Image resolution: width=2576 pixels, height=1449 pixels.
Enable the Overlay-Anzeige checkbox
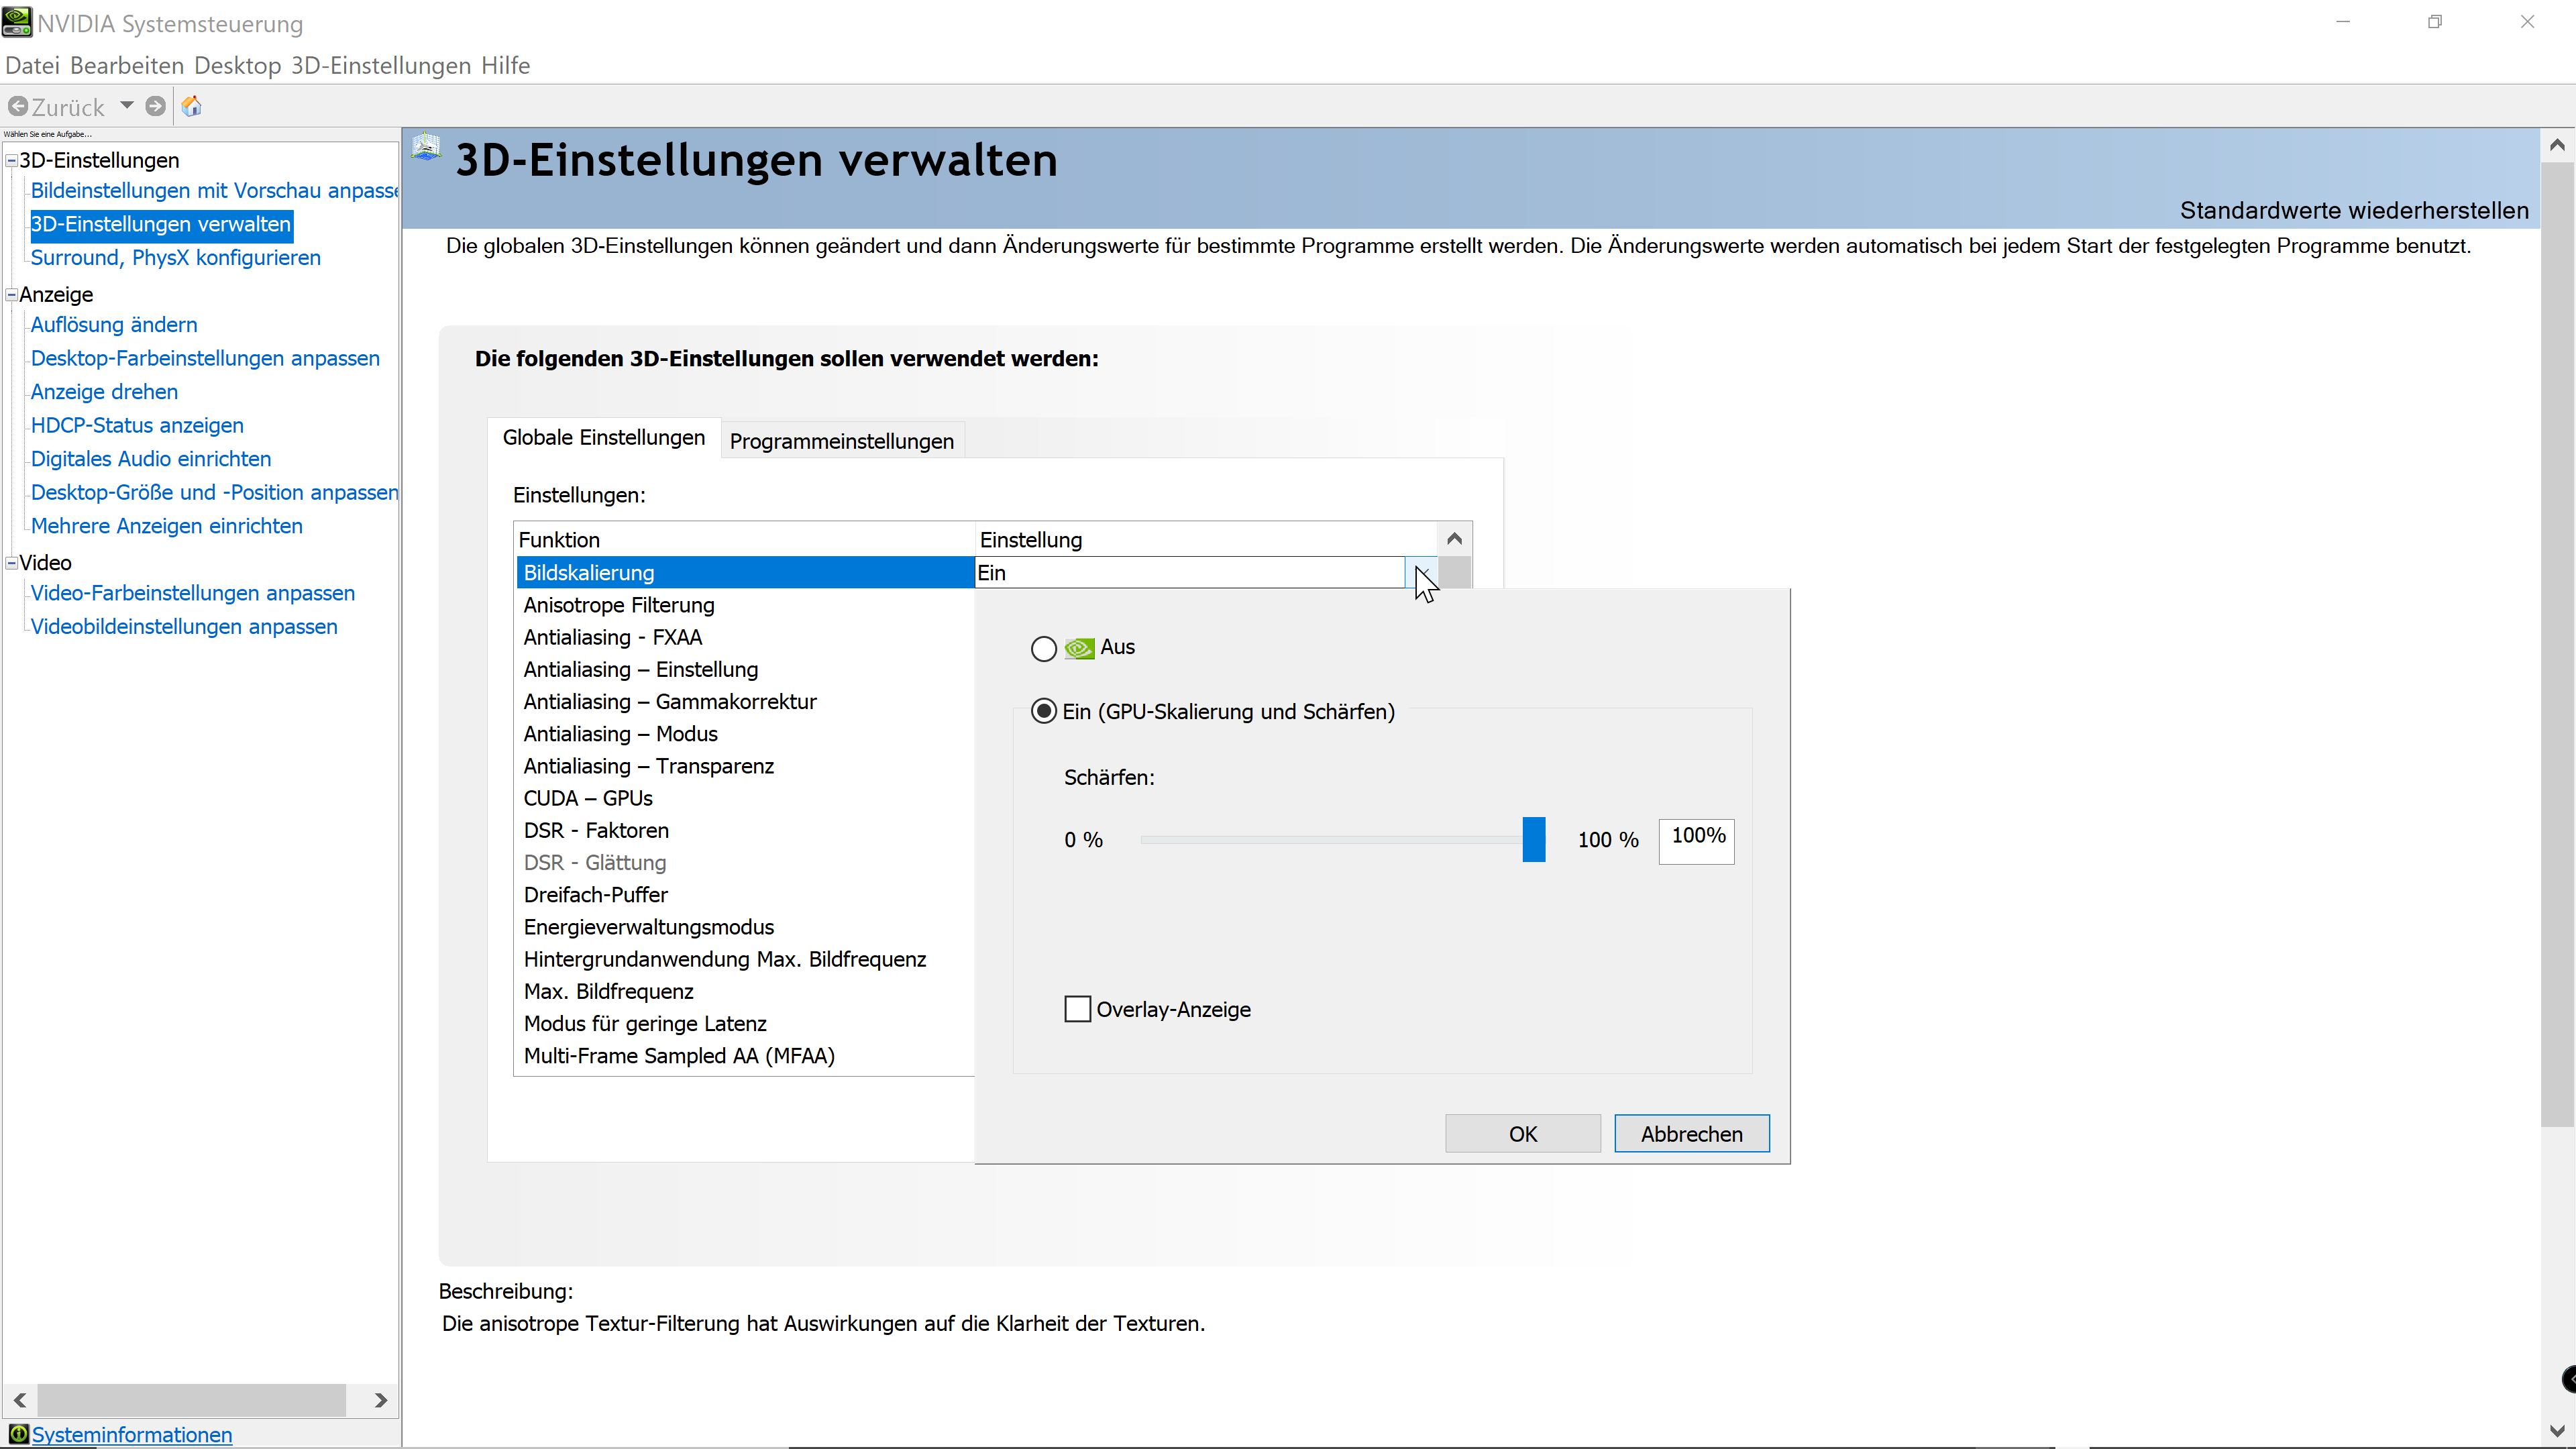click(1077, 1009)
